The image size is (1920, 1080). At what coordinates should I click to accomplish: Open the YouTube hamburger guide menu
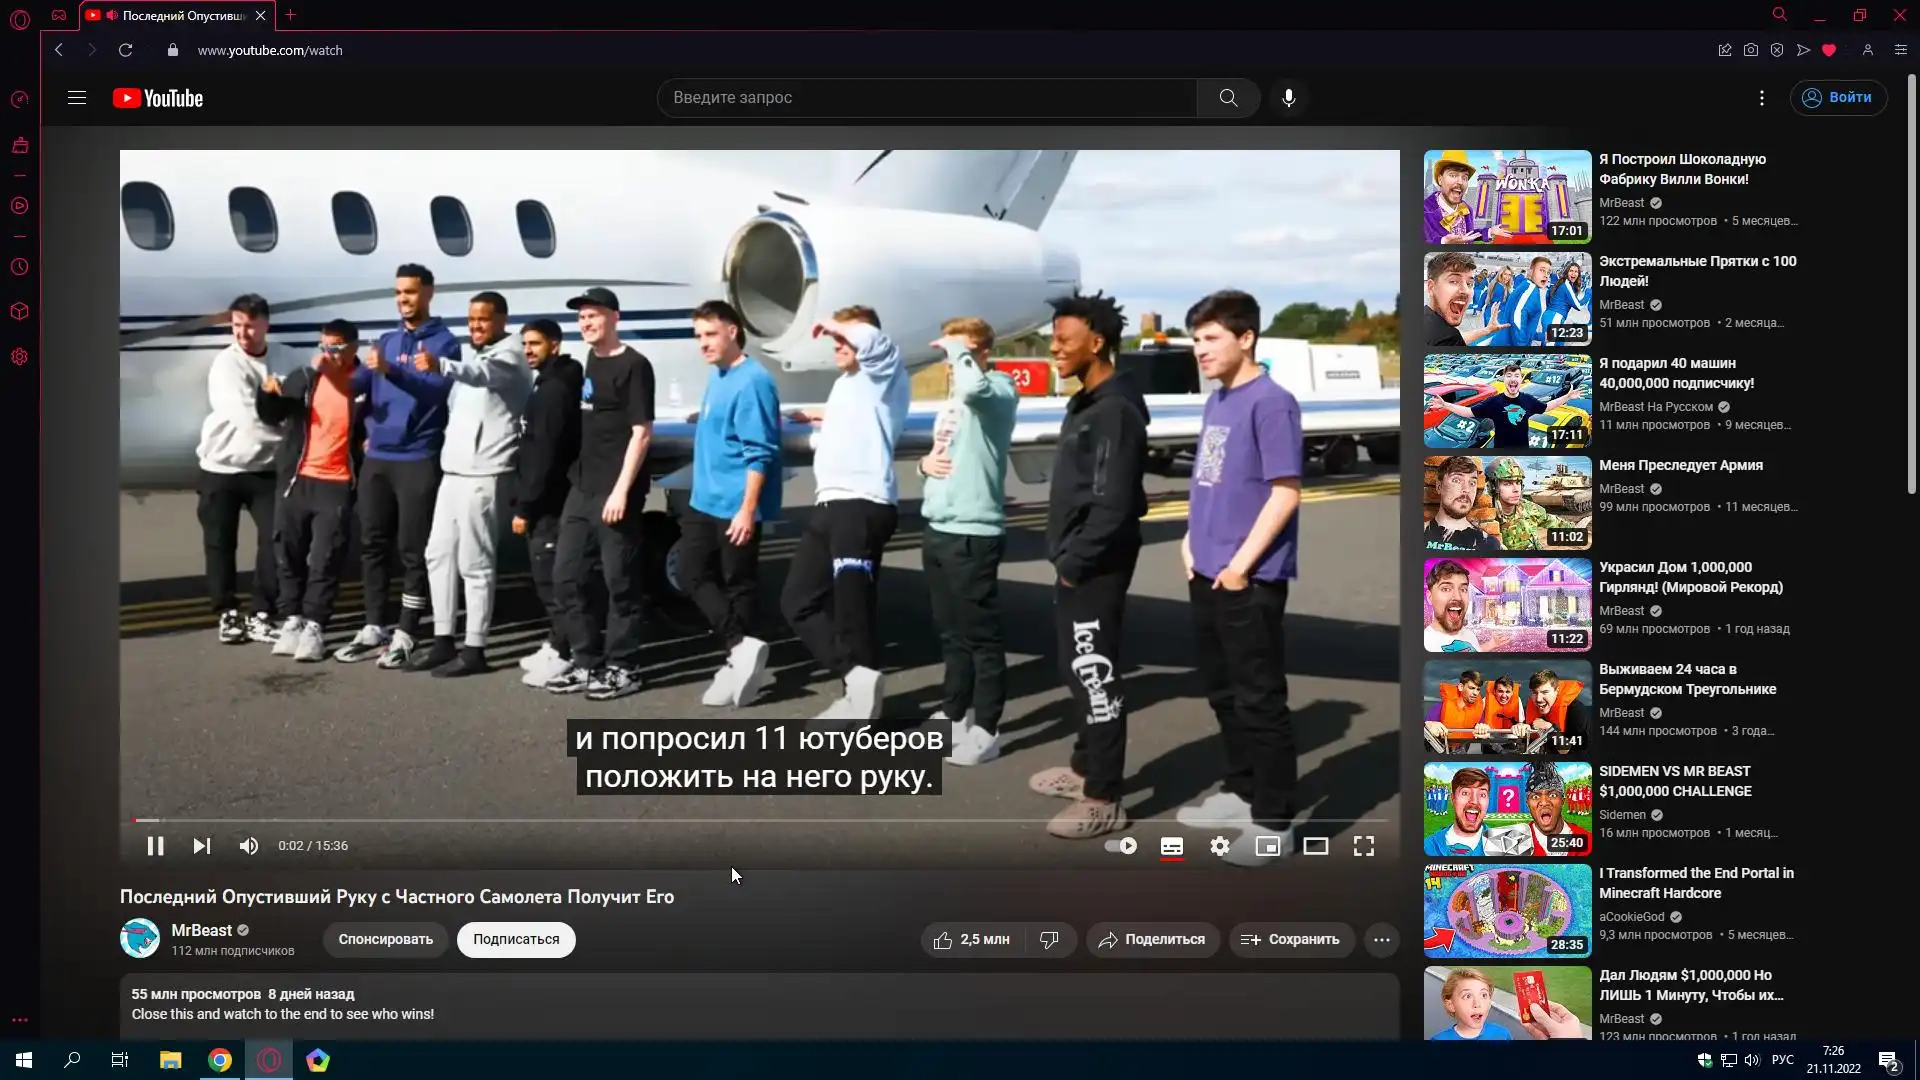pyautogui.click(x=77, y=98)
